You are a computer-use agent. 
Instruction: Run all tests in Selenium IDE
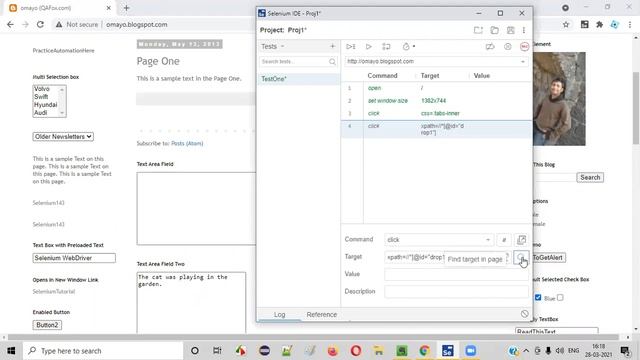click(351, 47)
